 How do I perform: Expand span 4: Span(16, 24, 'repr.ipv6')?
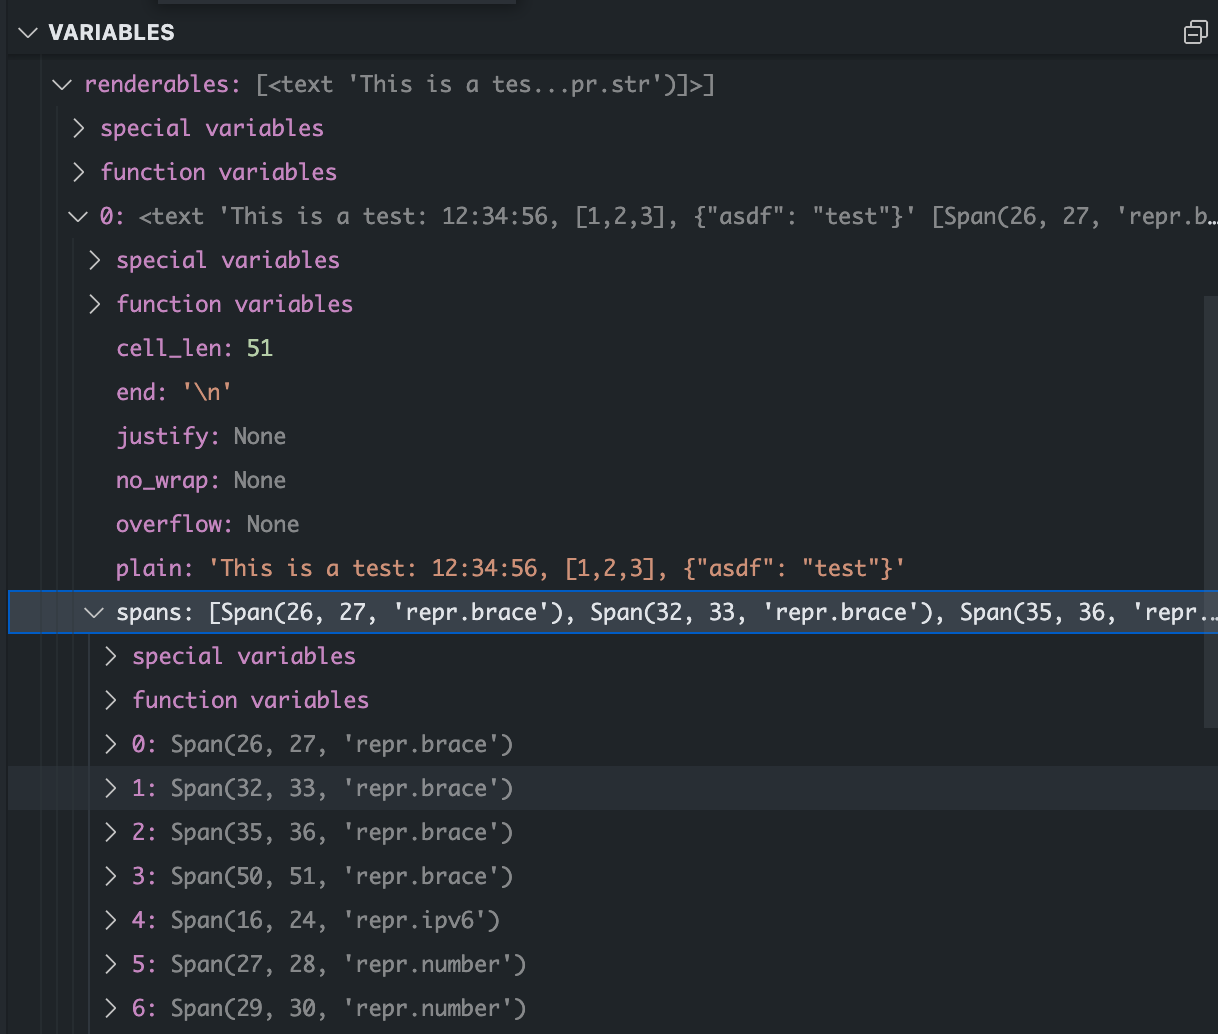point(111,921)
